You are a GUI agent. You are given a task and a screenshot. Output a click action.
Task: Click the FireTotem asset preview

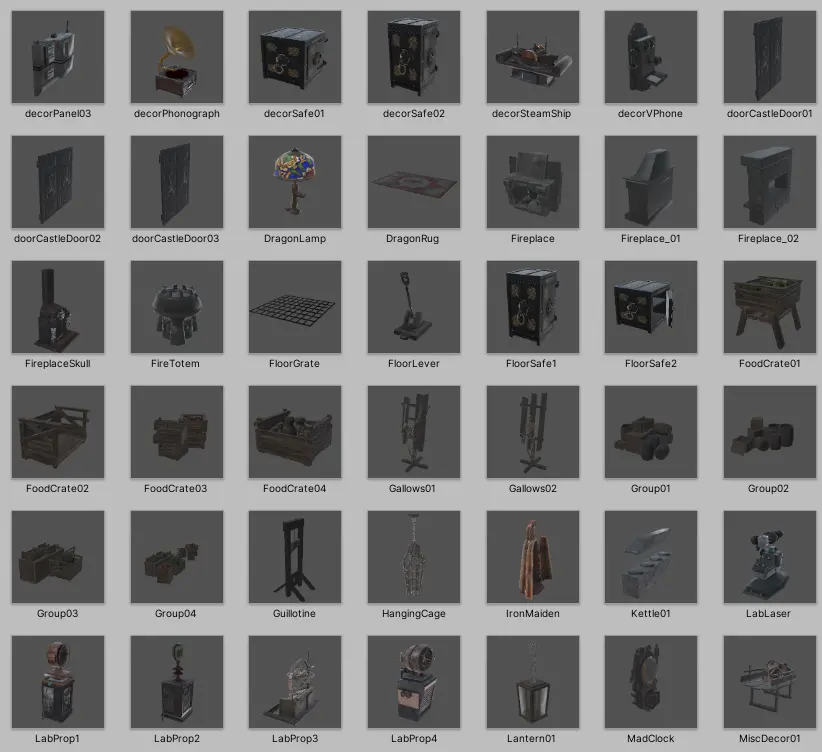[177, 307]
